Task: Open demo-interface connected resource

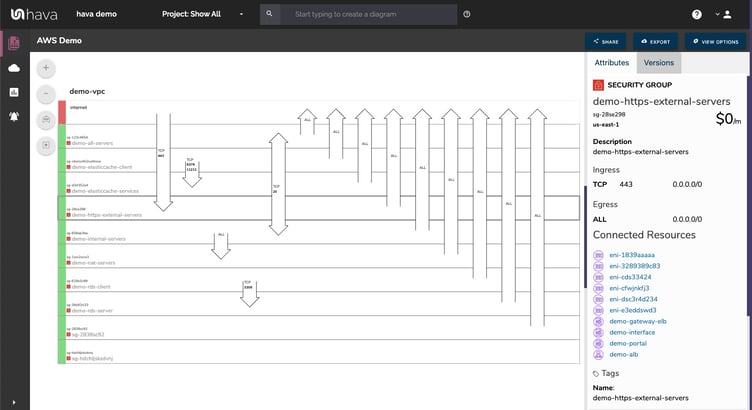Action: click(x=632, y=332)
